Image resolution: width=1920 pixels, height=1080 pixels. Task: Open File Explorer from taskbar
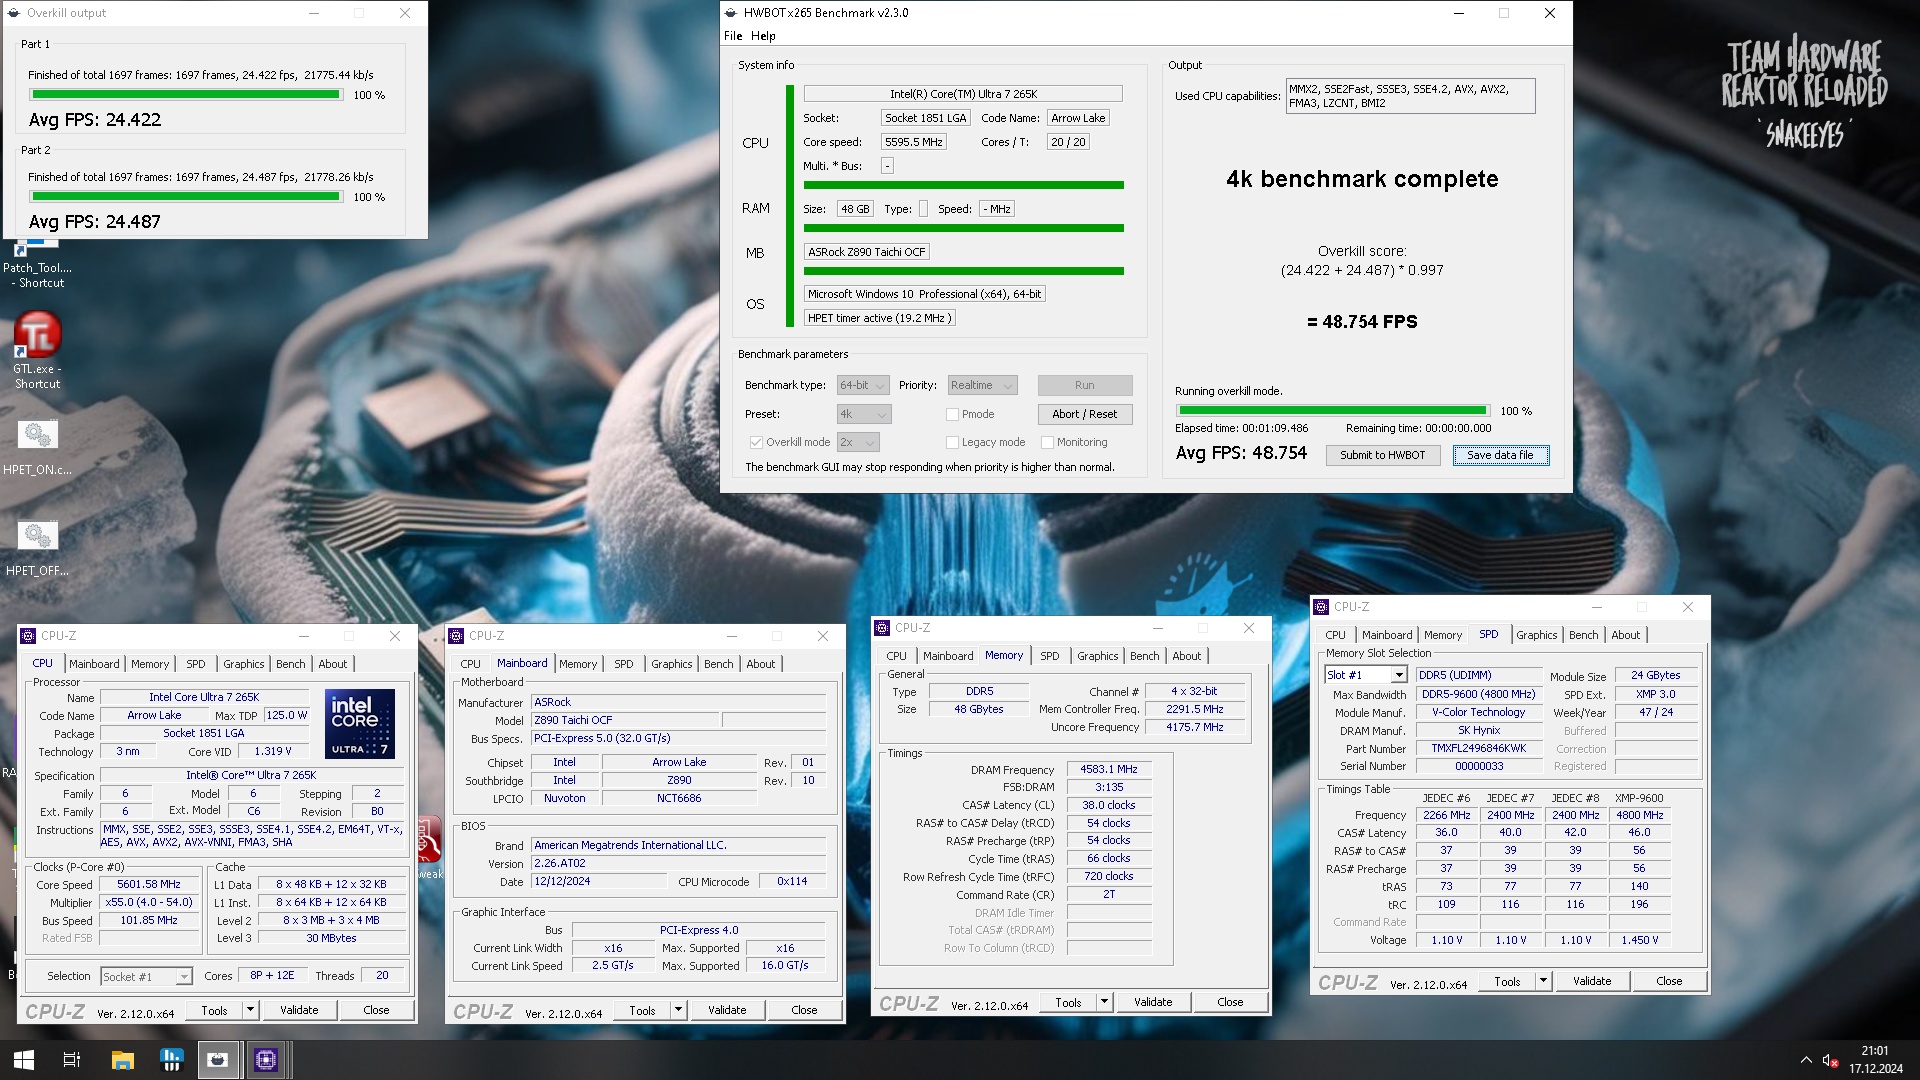click(122, 1060)
